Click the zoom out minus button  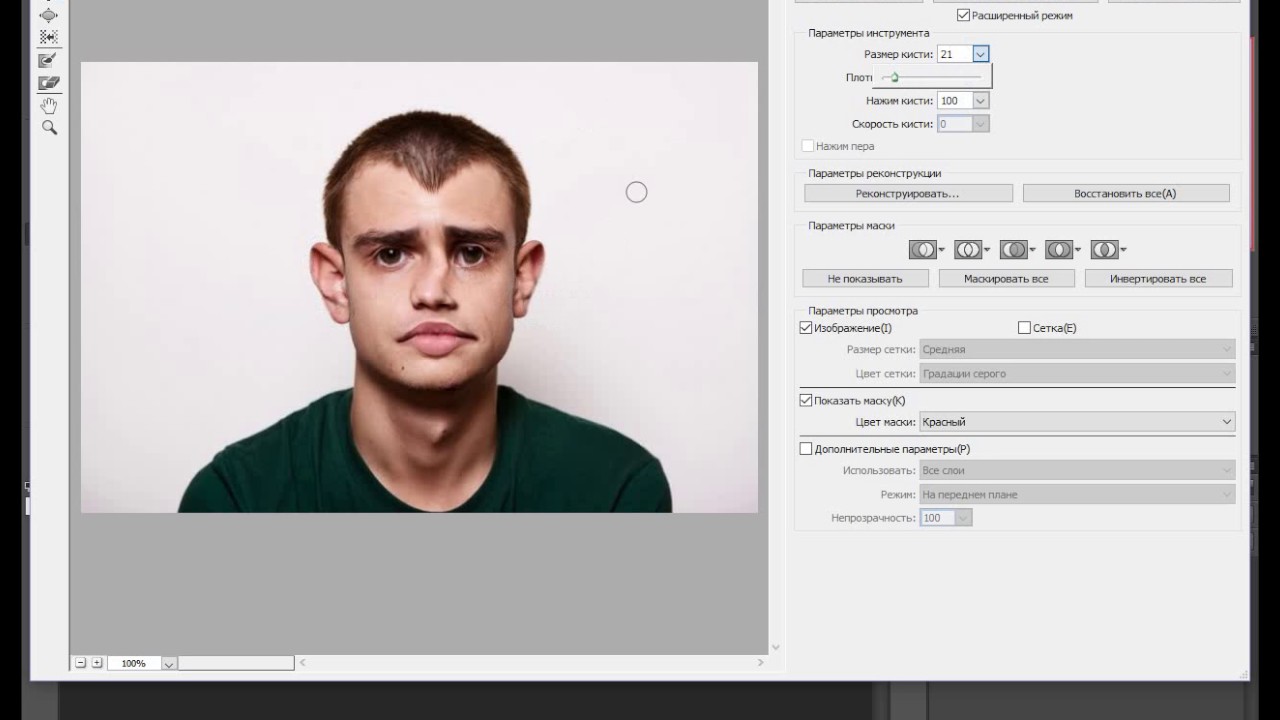point(81,663)
